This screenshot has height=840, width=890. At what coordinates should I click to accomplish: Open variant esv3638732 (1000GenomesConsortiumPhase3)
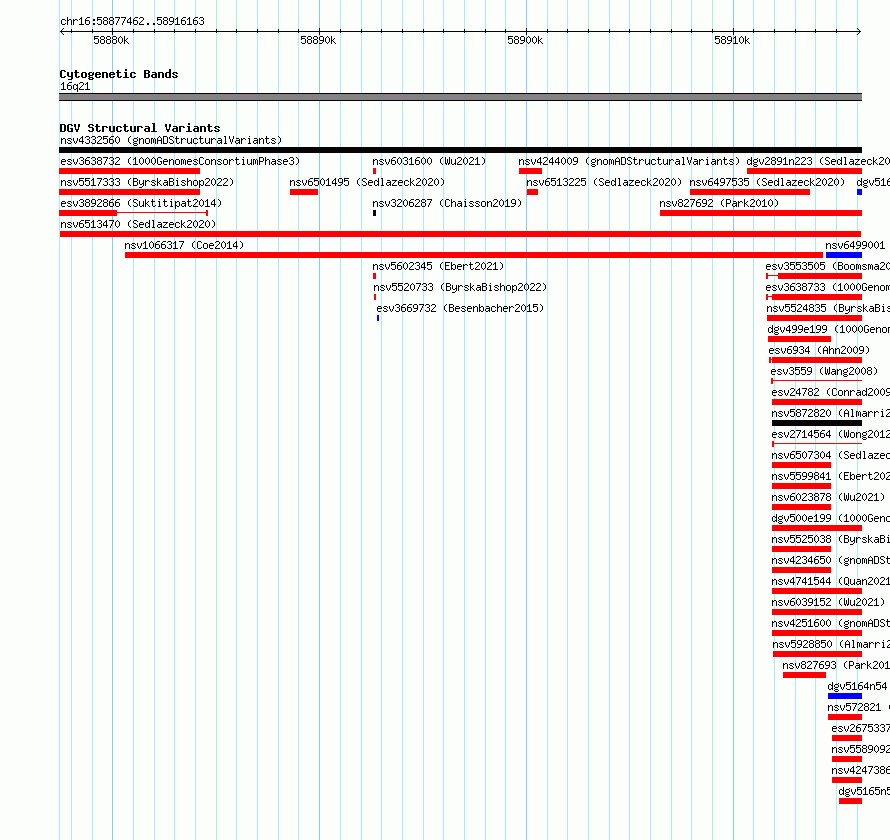tap(180, 161)
